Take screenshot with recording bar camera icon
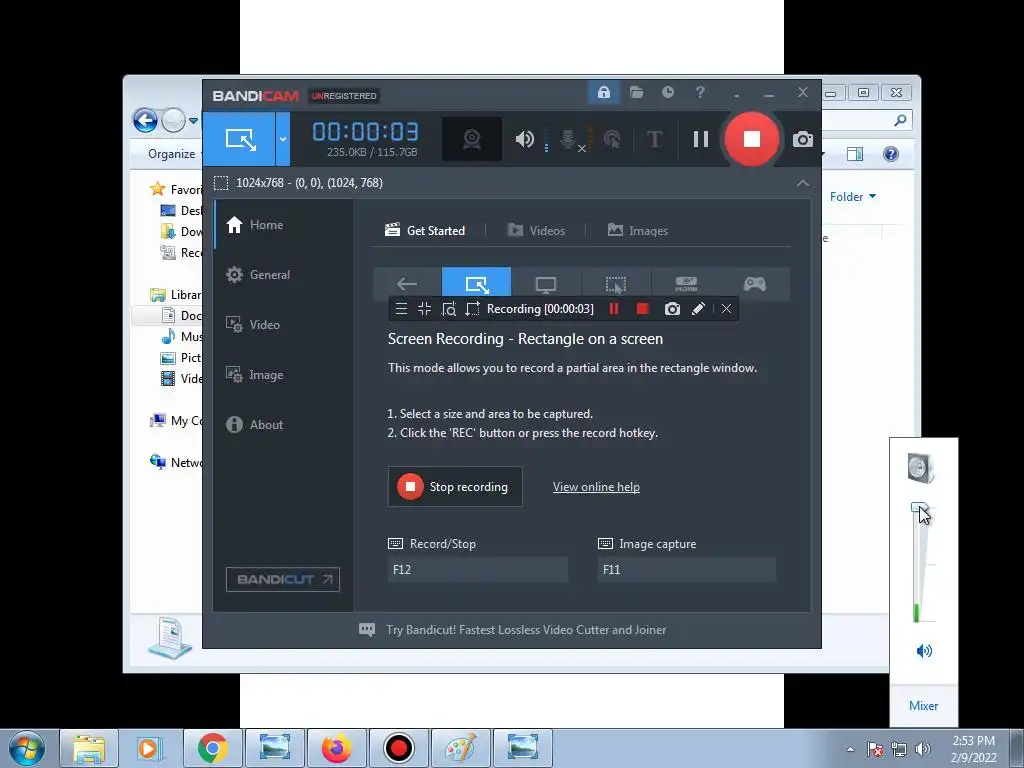The width and height of the screenshot is (1024, 768). [x=672, y=309]
